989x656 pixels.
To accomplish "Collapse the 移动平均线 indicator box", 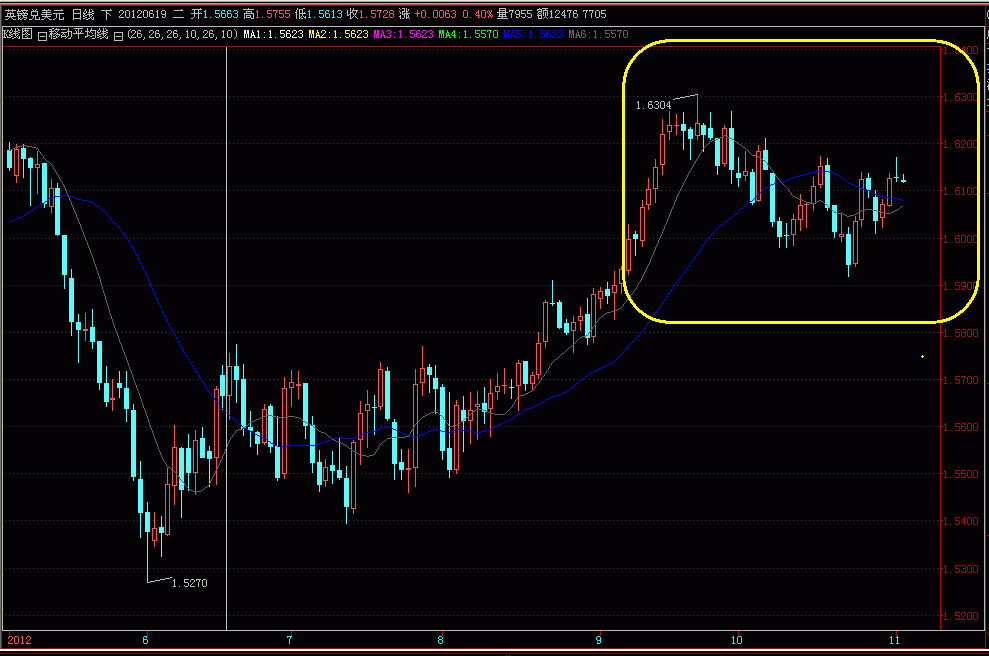I will (42, 36).
